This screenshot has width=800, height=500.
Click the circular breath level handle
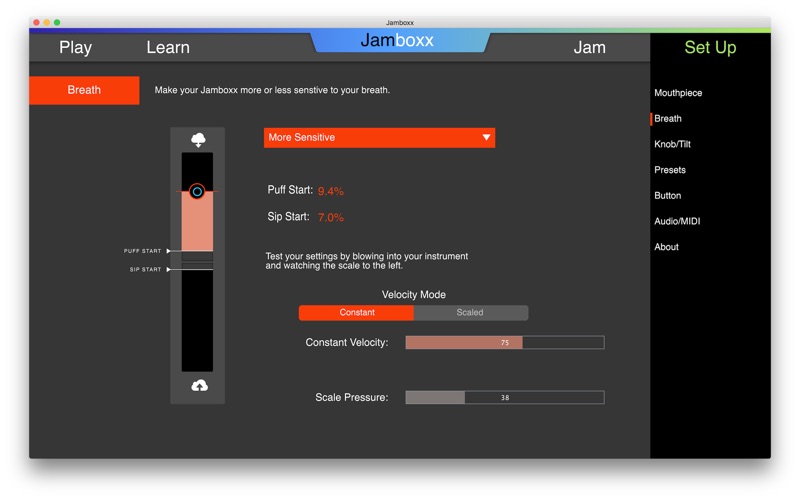(197, 192)
